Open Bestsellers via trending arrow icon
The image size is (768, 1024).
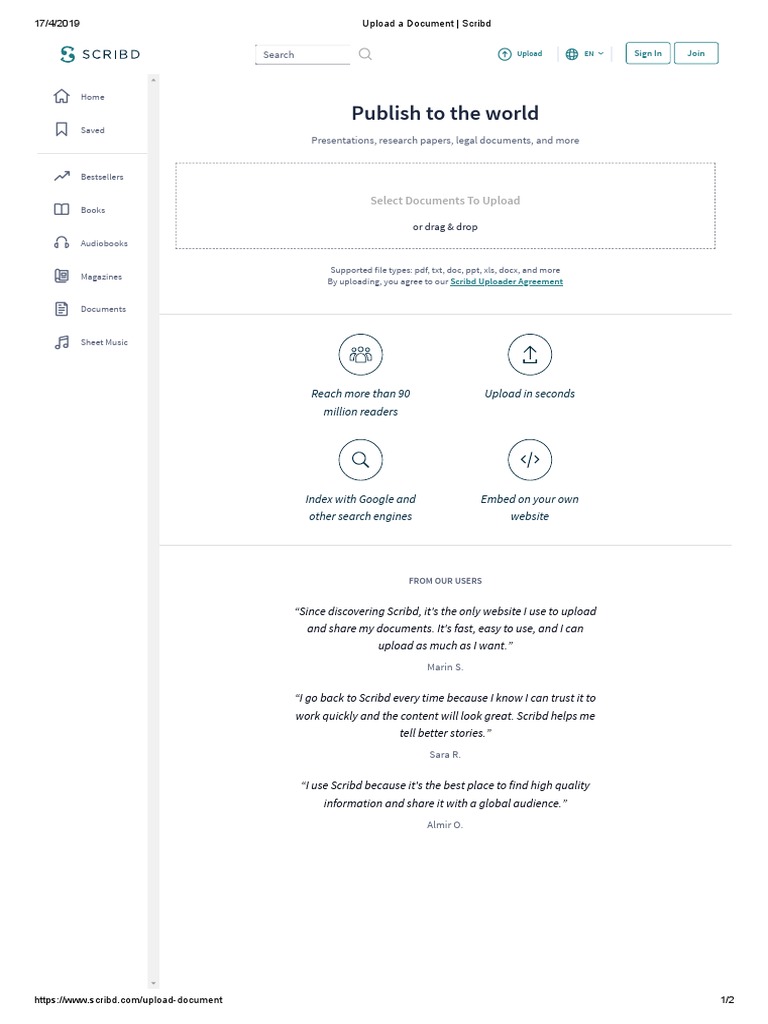[x=61, y=177]
